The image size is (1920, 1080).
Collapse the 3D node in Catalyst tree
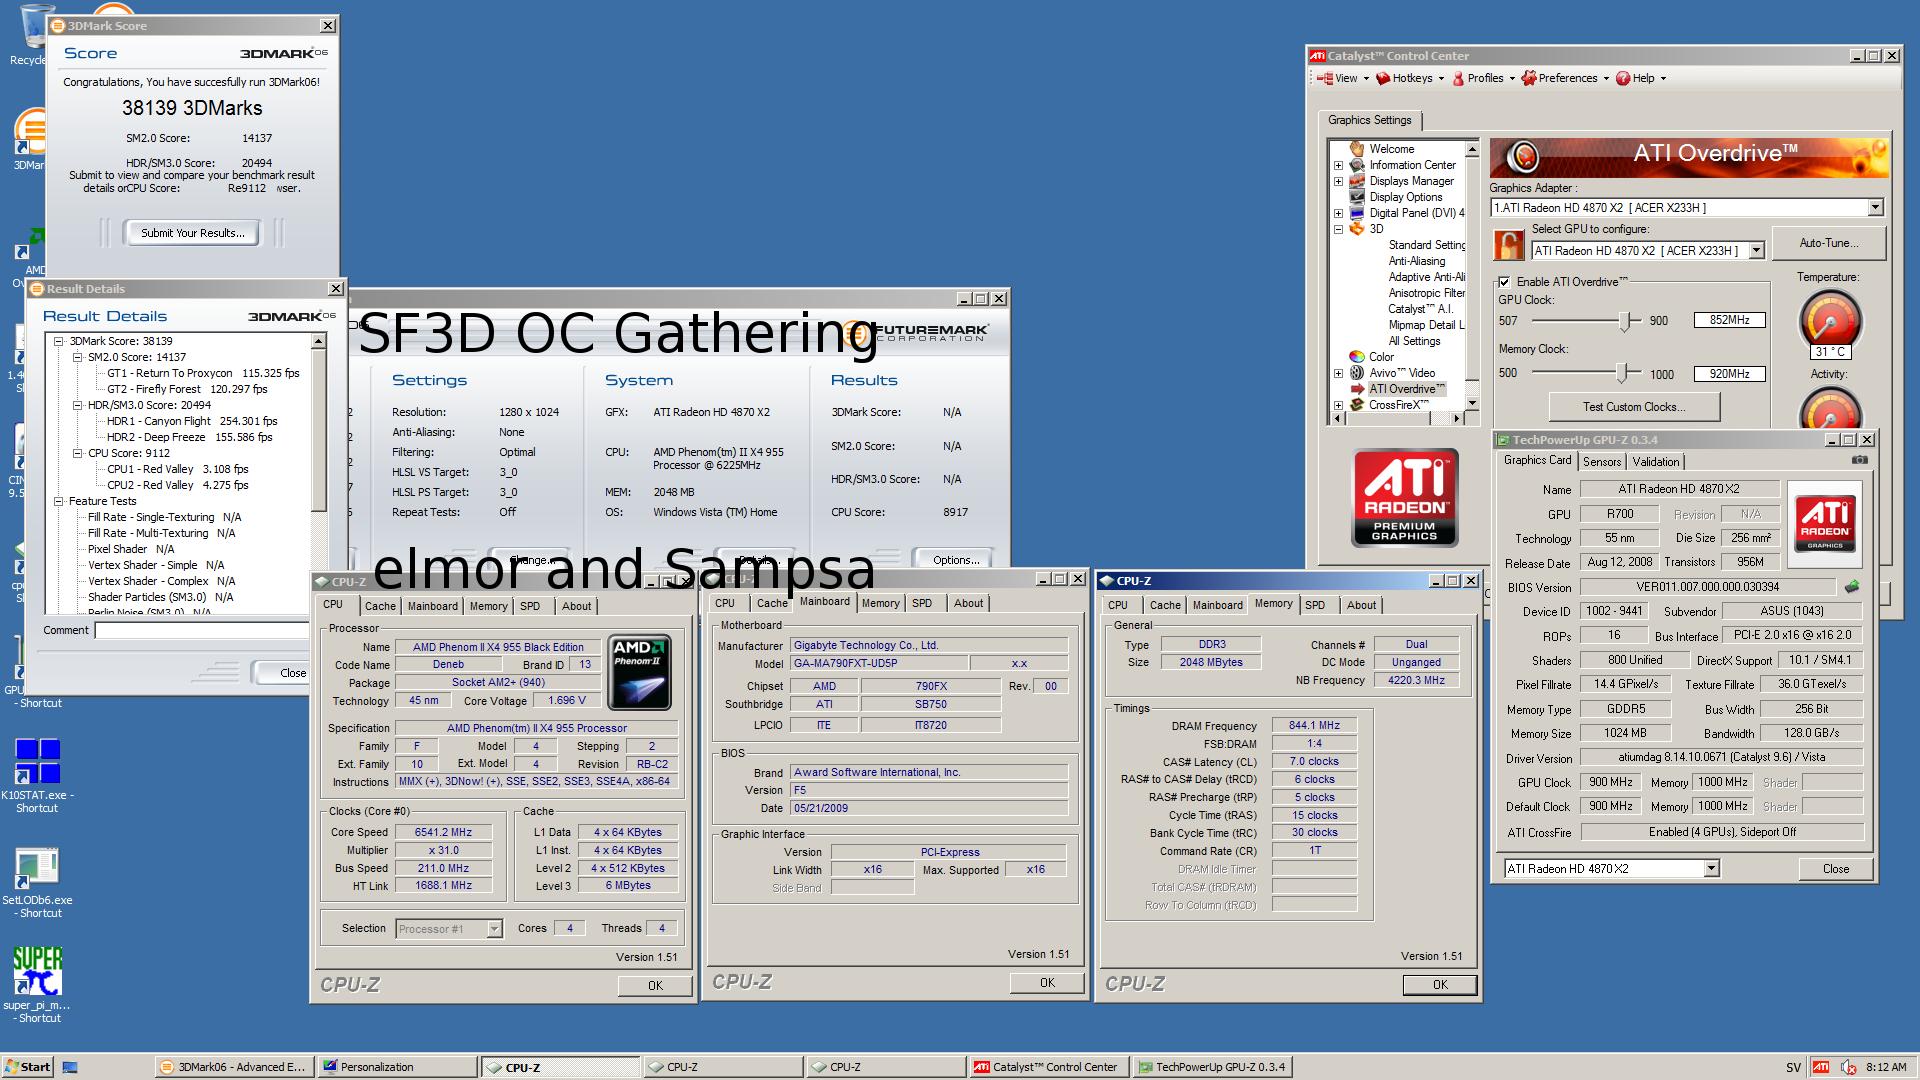pos(1338,229)
